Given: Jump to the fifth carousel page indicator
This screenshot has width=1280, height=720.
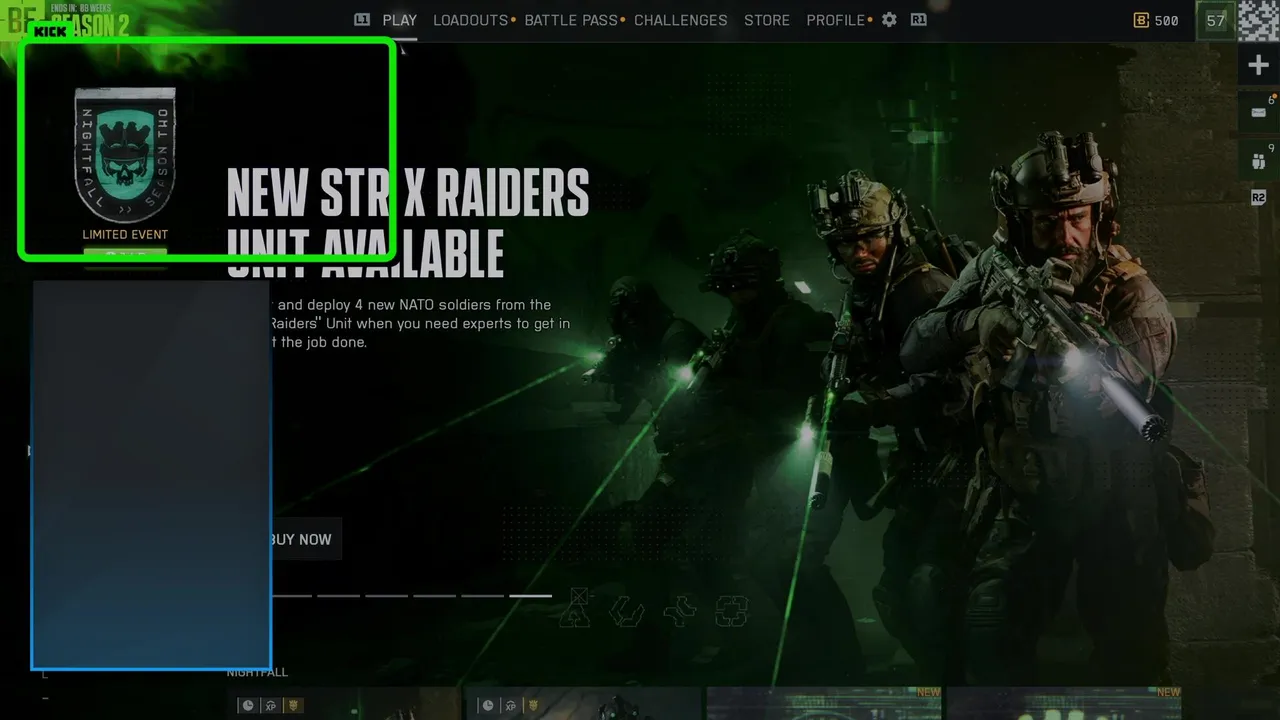Looking at the screenshot, I should 482,595.
